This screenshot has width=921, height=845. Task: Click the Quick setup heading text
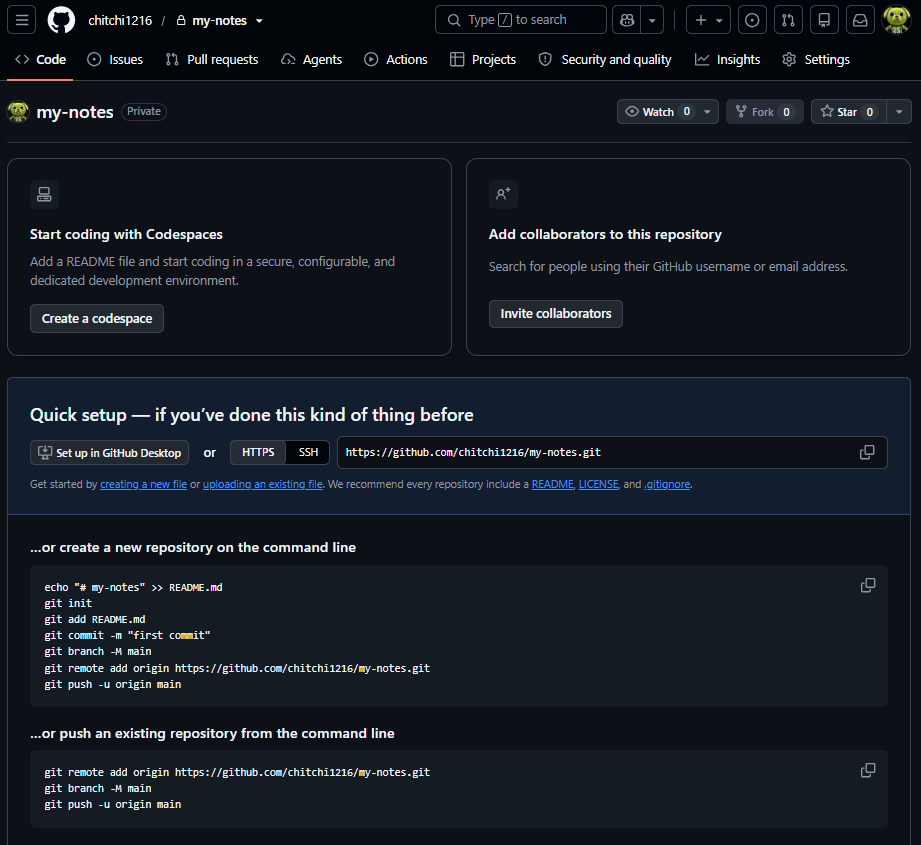point(251,415)
